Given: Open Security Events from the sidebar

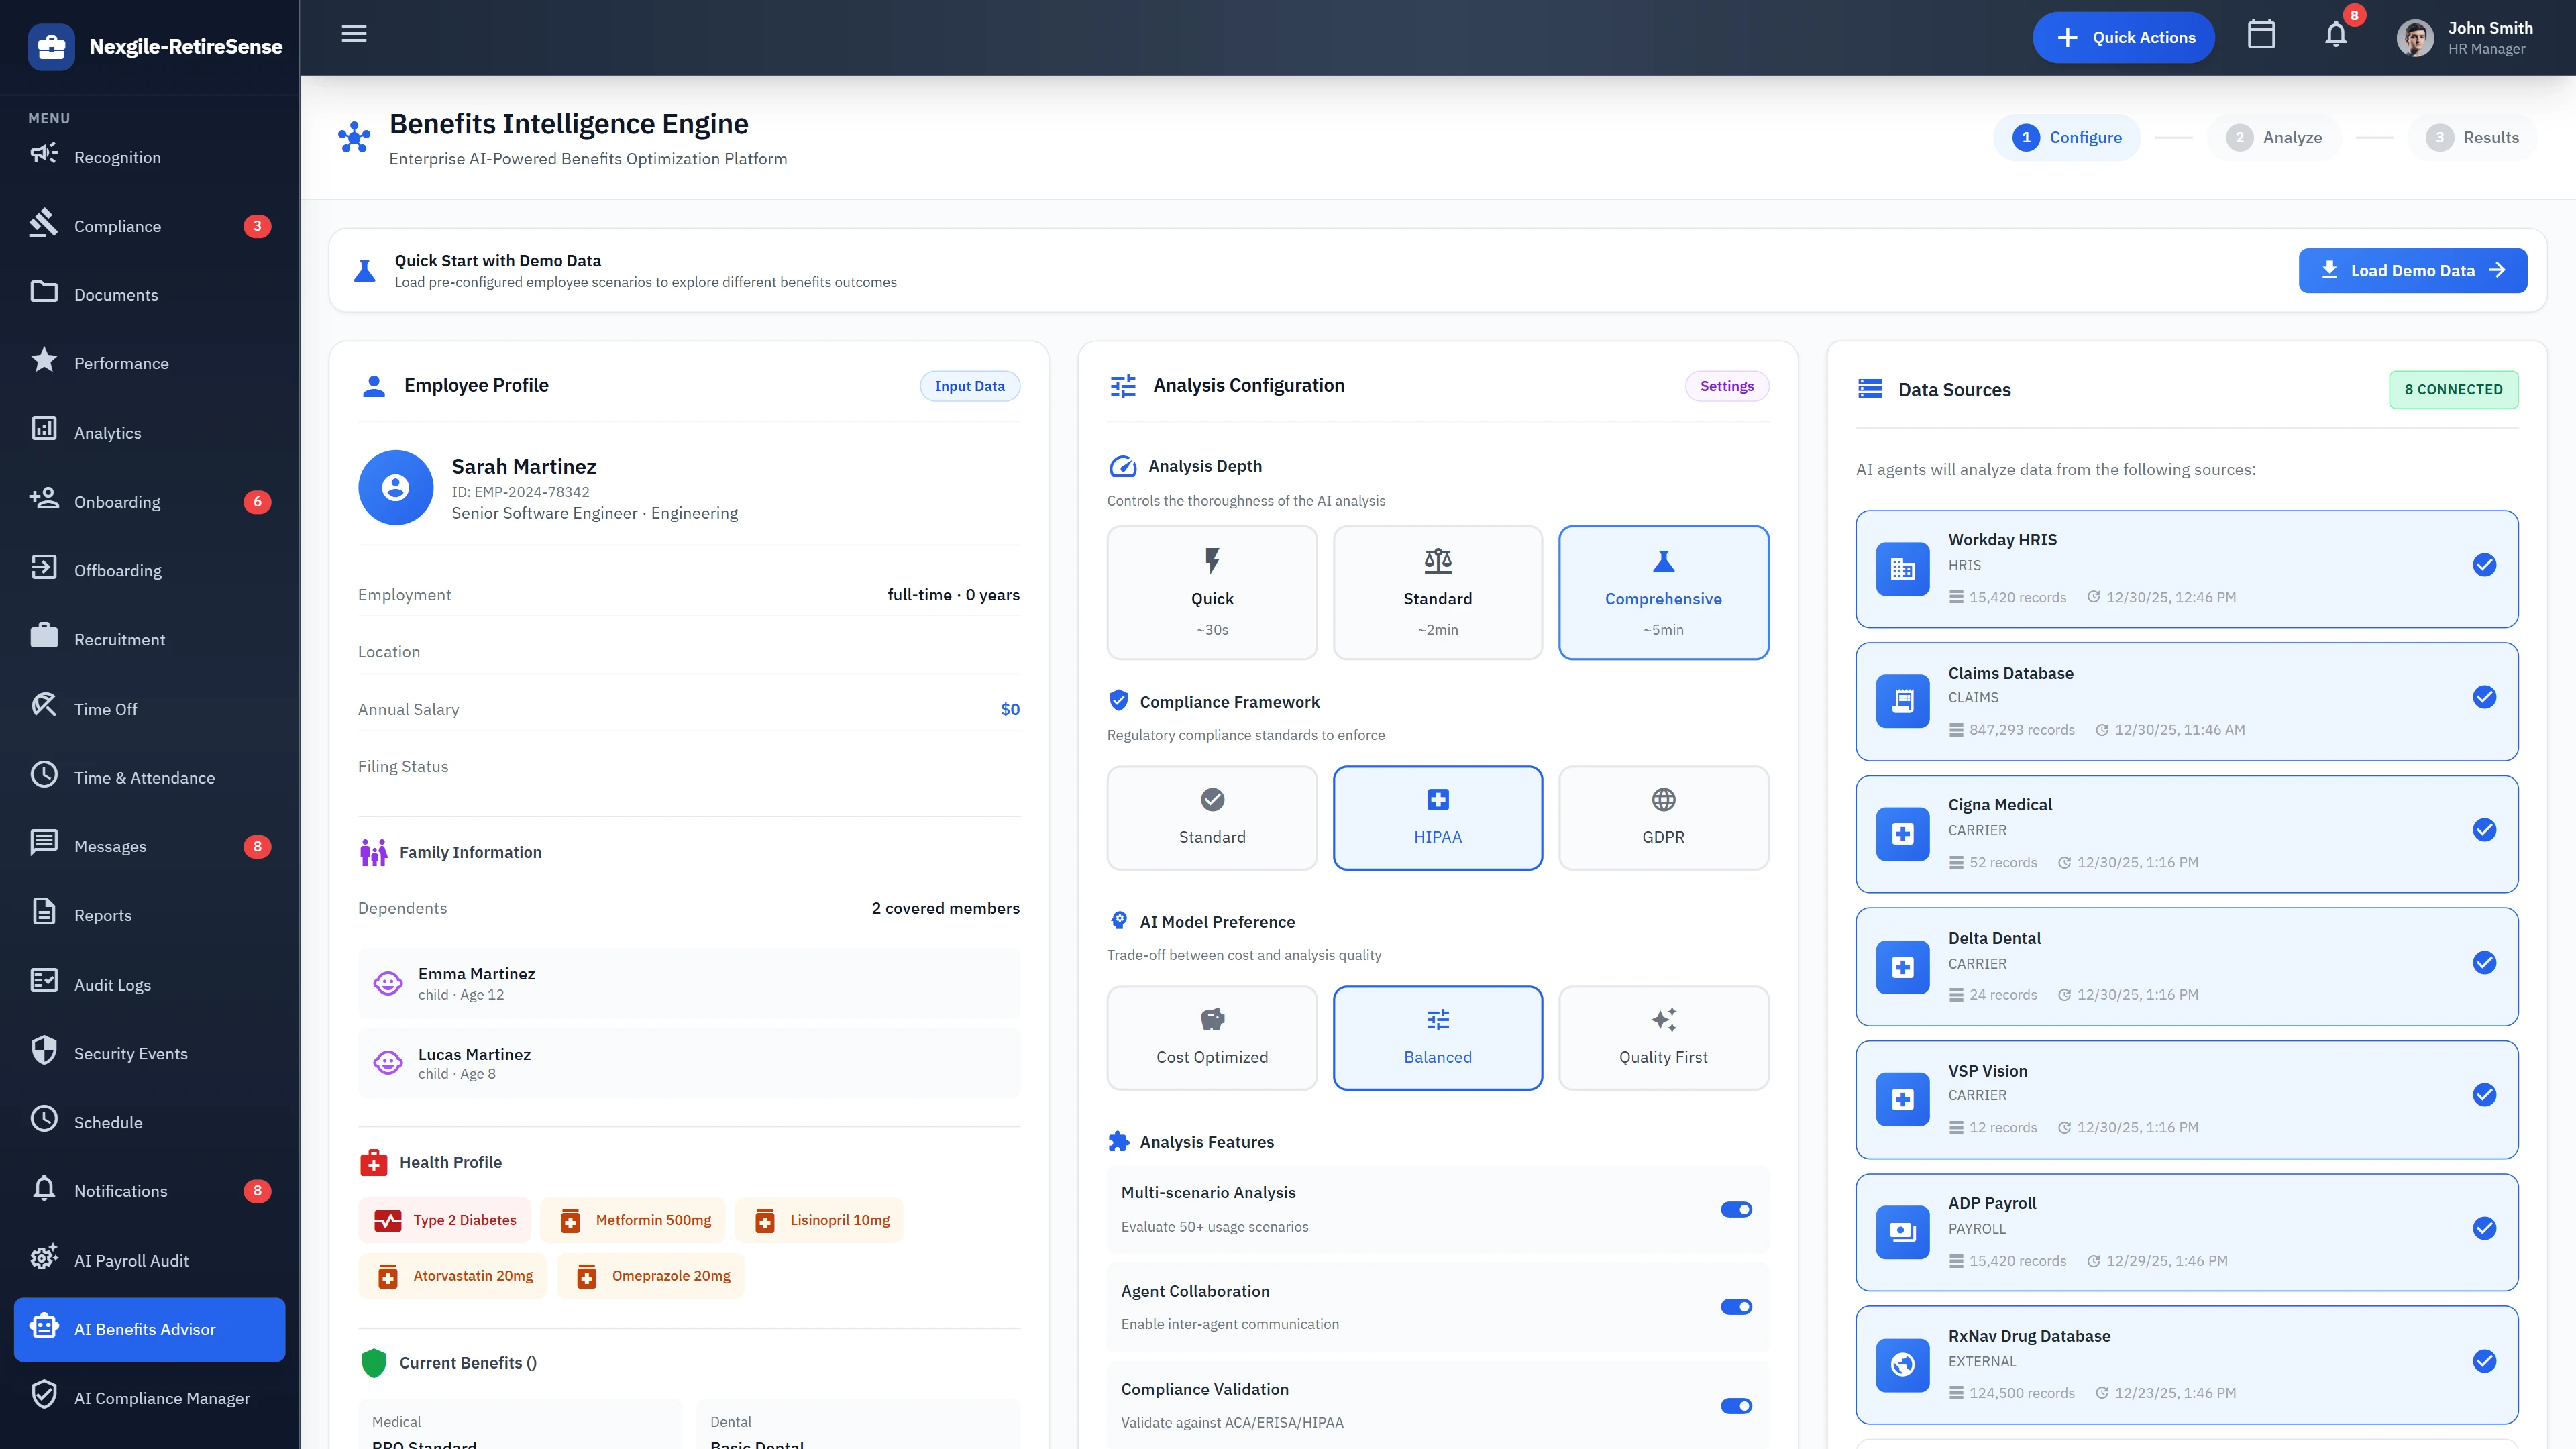Looking at the screenshot, I should pyautogui.click(x=44, y=1052).
